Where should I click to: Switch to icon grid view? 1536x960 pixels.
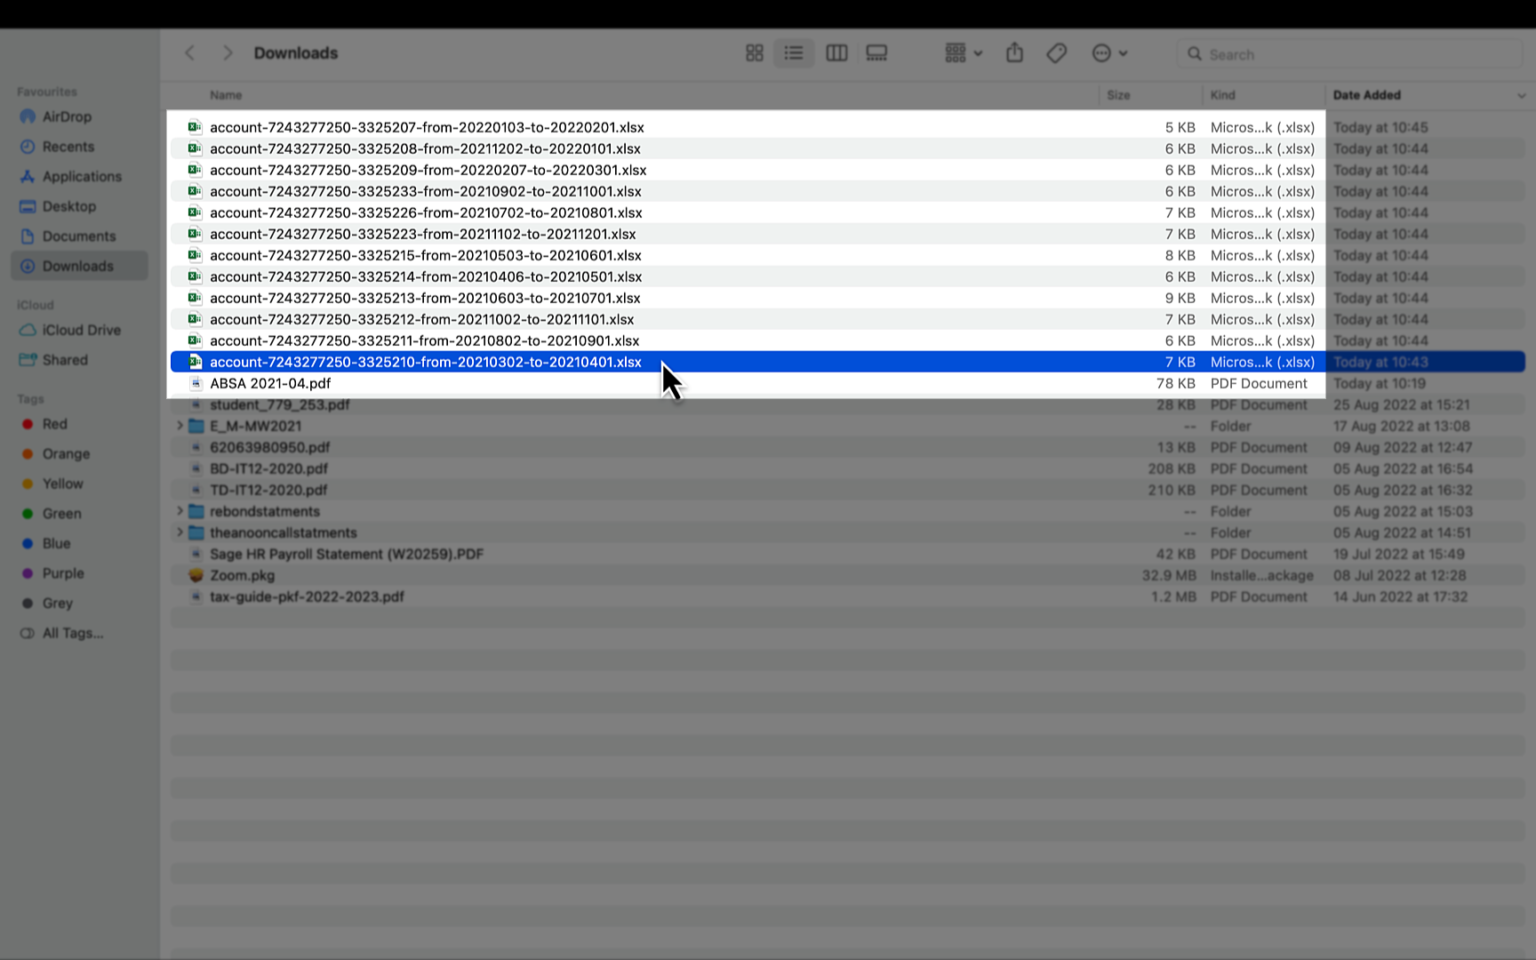[x=754, y=52]
